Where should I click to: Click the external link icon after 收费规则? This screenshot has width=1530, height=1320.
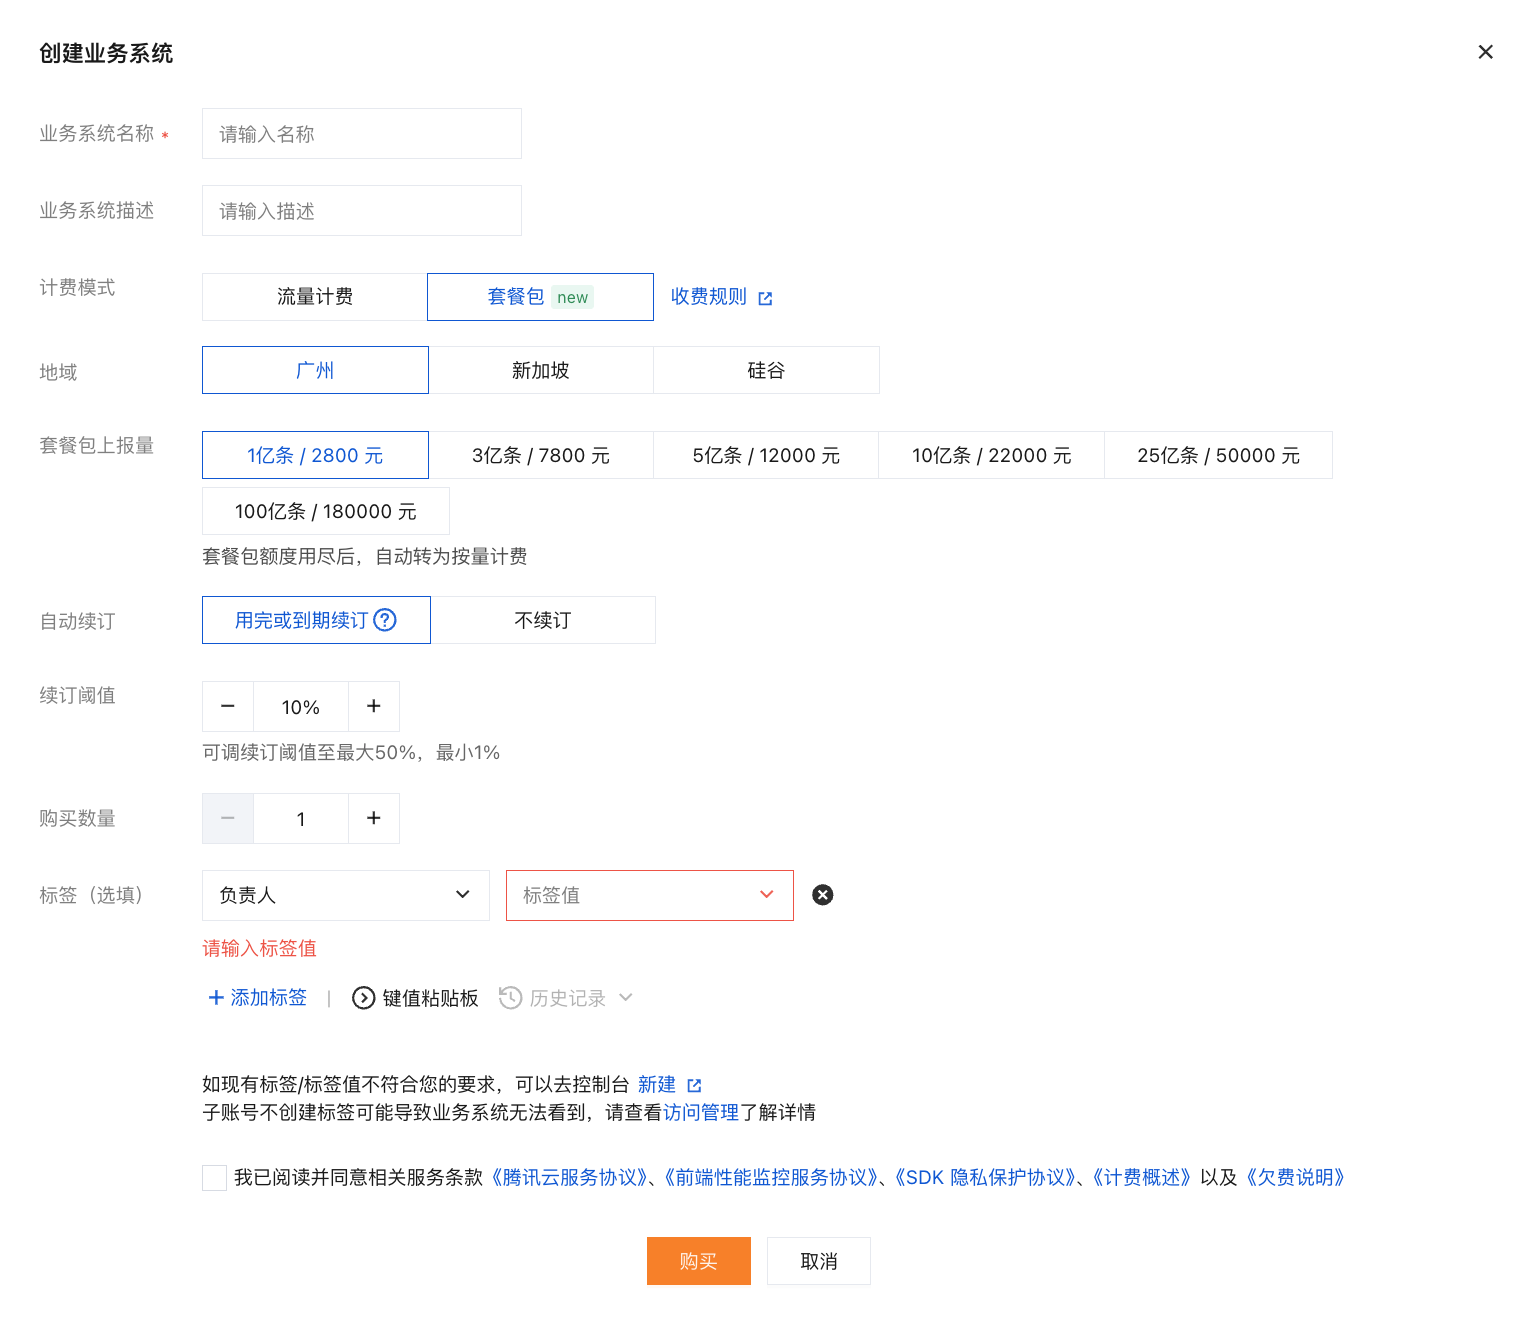[765, 298]
